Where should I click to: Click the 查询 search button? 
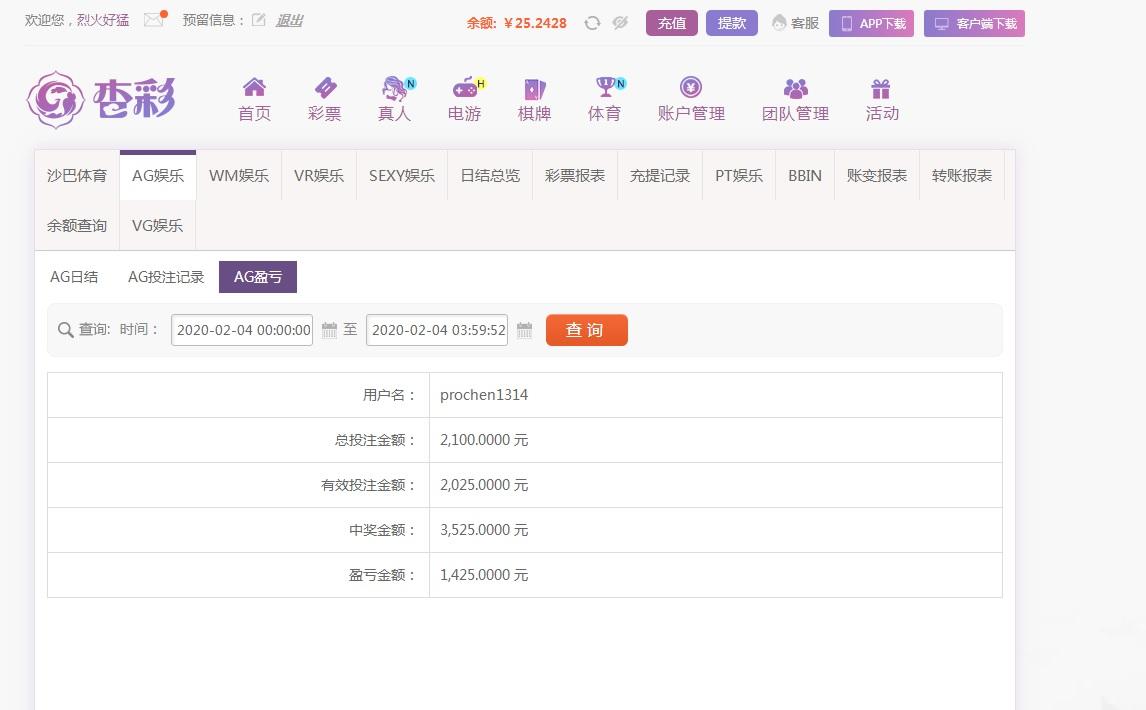[x=586, y=330]
